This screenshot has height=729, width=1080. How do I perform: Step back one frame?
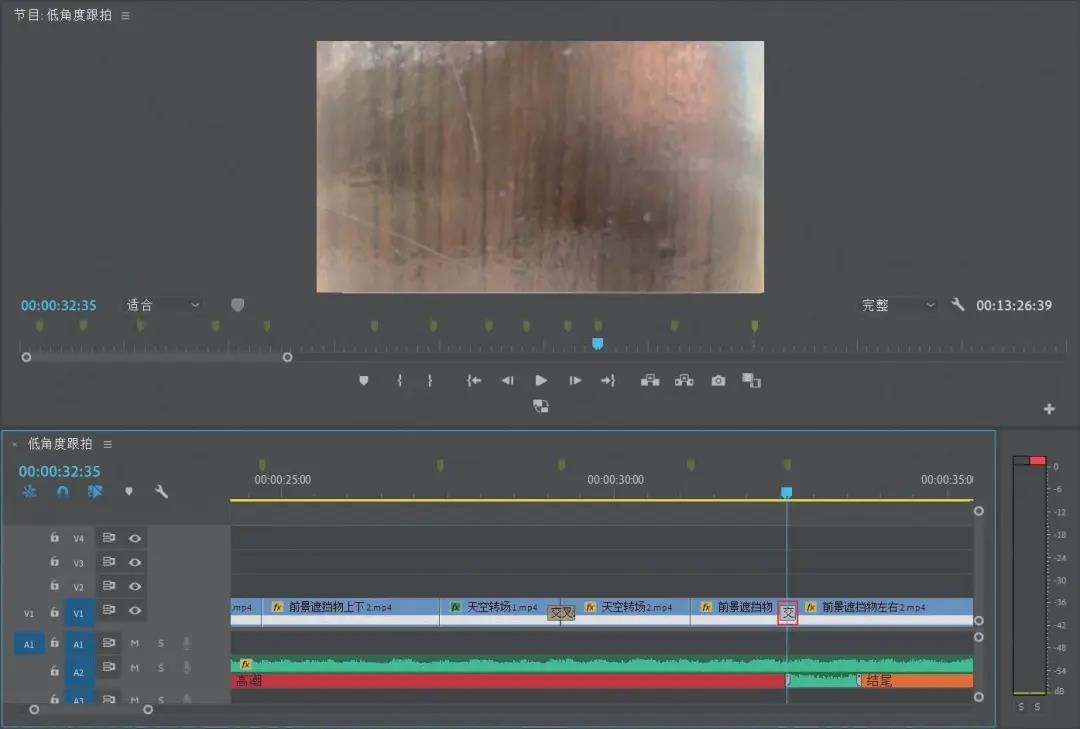tap(507, 380)
